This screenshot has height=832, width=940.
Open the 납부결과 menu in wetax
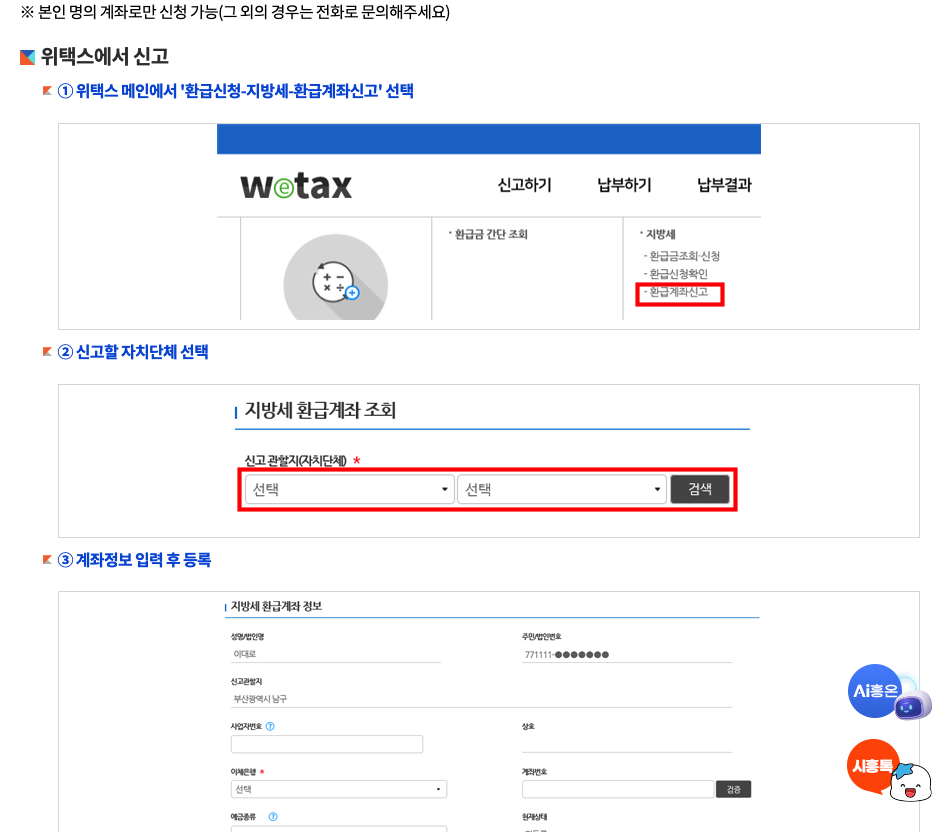click(x=724, y=185)
